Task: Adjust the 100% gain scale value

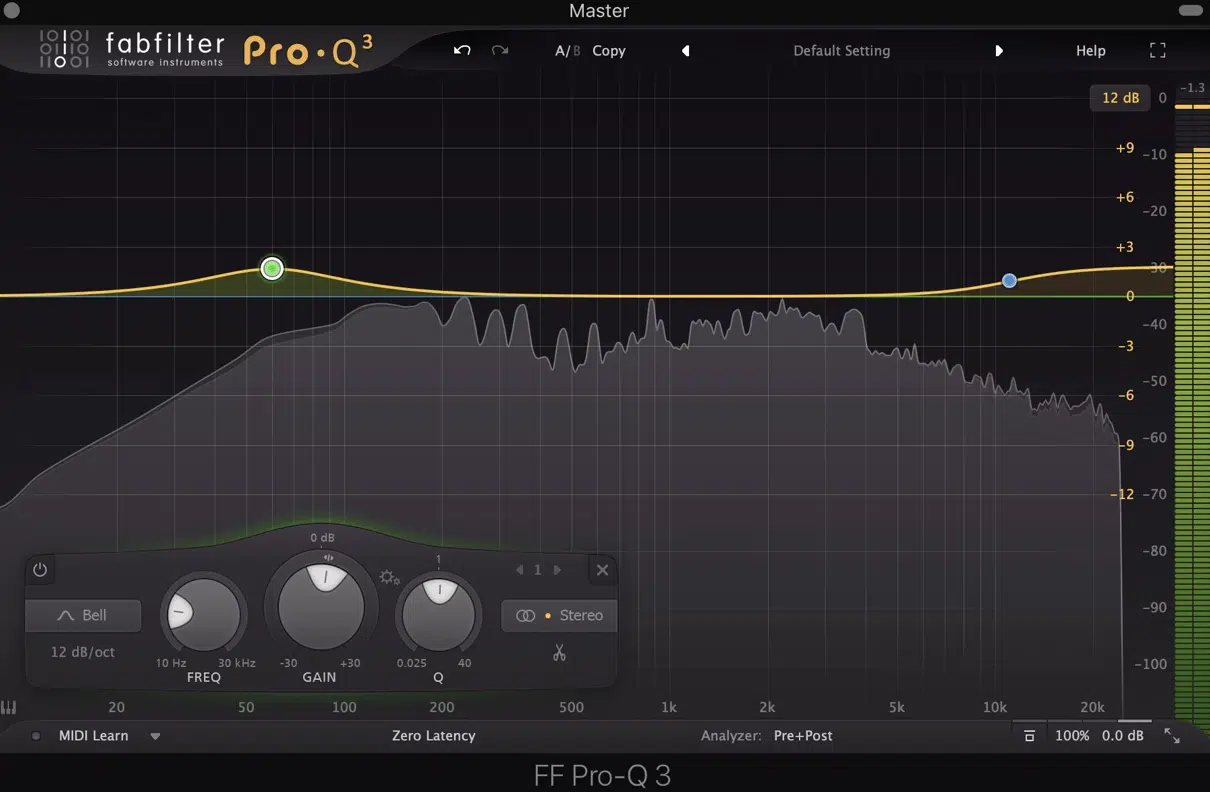Action: click(1072, 735)
